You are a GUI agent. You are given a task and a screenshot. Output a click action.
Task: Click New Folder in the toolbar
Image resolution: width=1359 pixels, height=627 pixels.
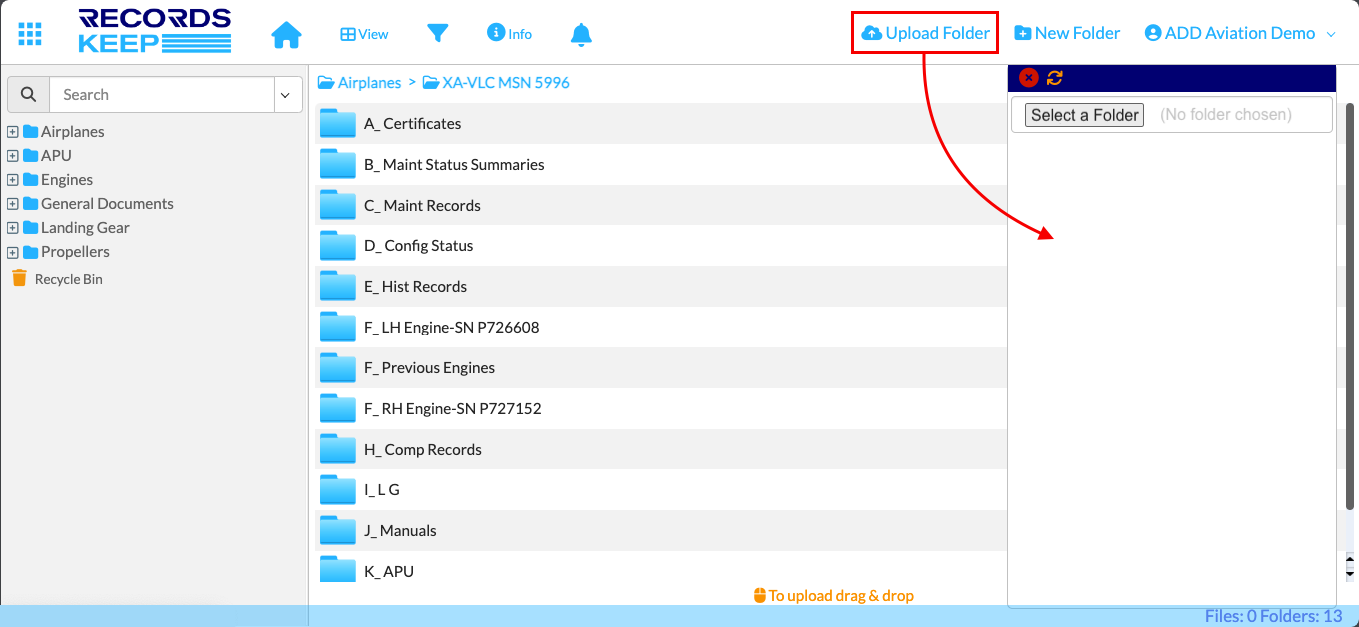(x=1067, y=34)
